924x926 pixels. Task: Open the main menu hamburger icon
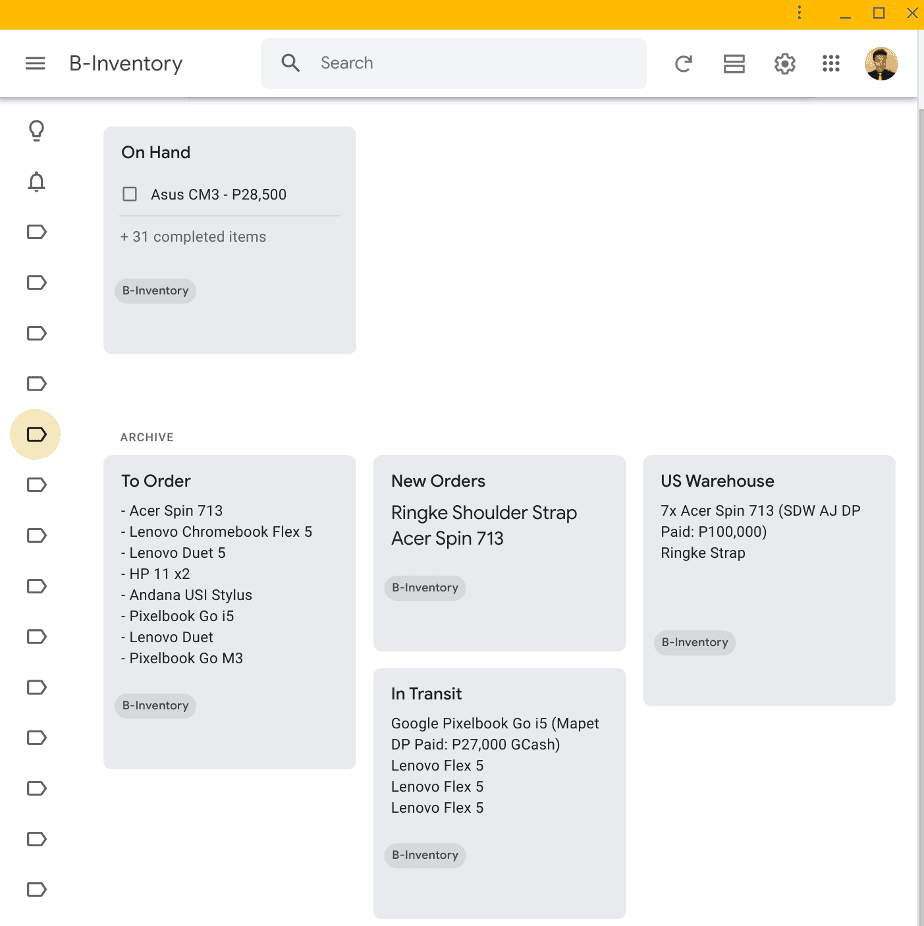35,63
